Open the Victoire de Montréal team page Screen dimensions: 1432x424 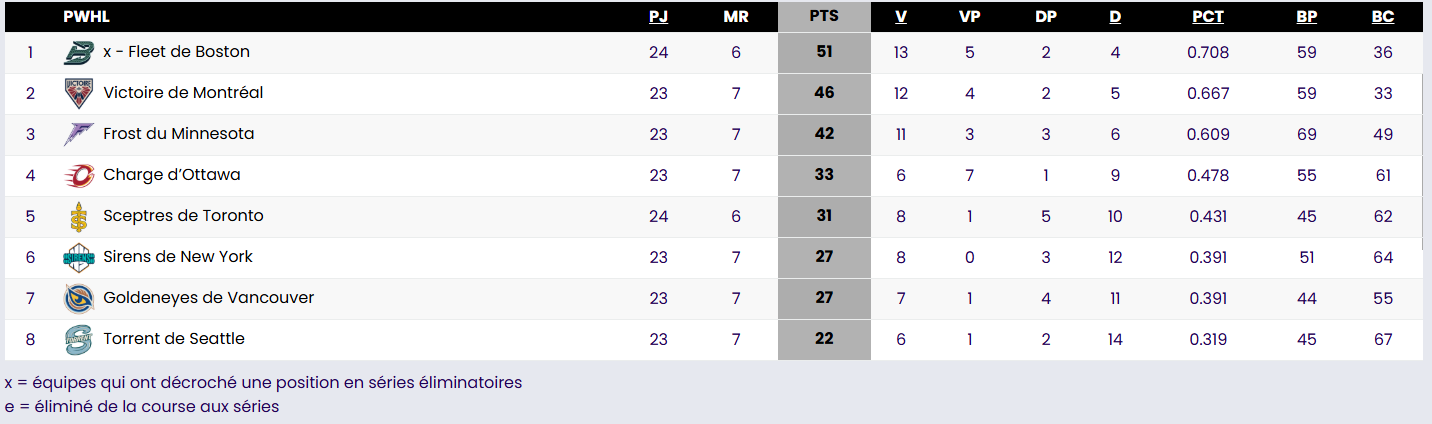(183, 93)
